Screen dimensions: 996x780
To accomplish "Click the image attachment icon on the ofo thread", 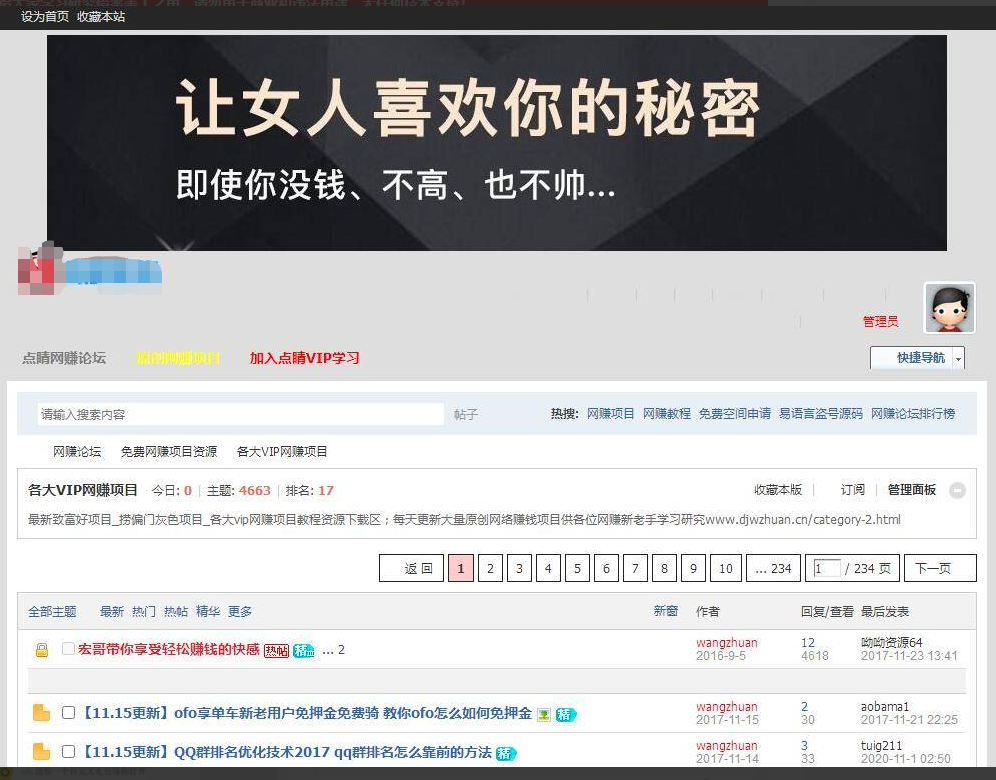I will point(544,714).
